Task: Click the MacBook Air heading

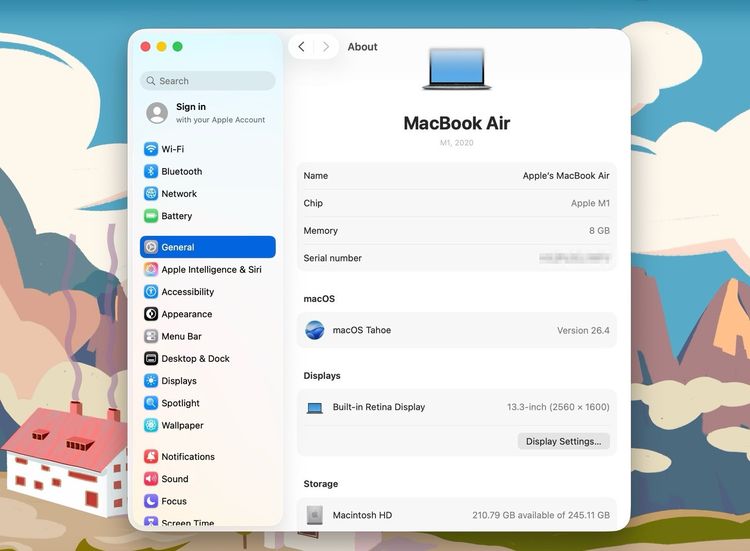Action: [x=457, y=123]
